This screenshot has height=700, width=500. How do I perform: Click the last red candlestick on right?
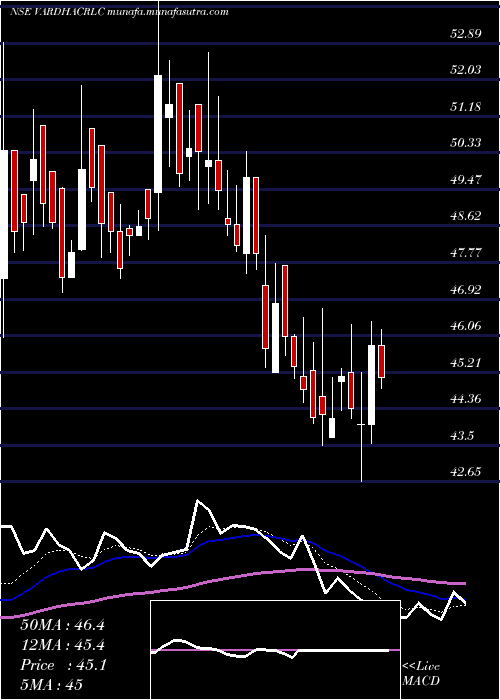(x=382, y=361)
